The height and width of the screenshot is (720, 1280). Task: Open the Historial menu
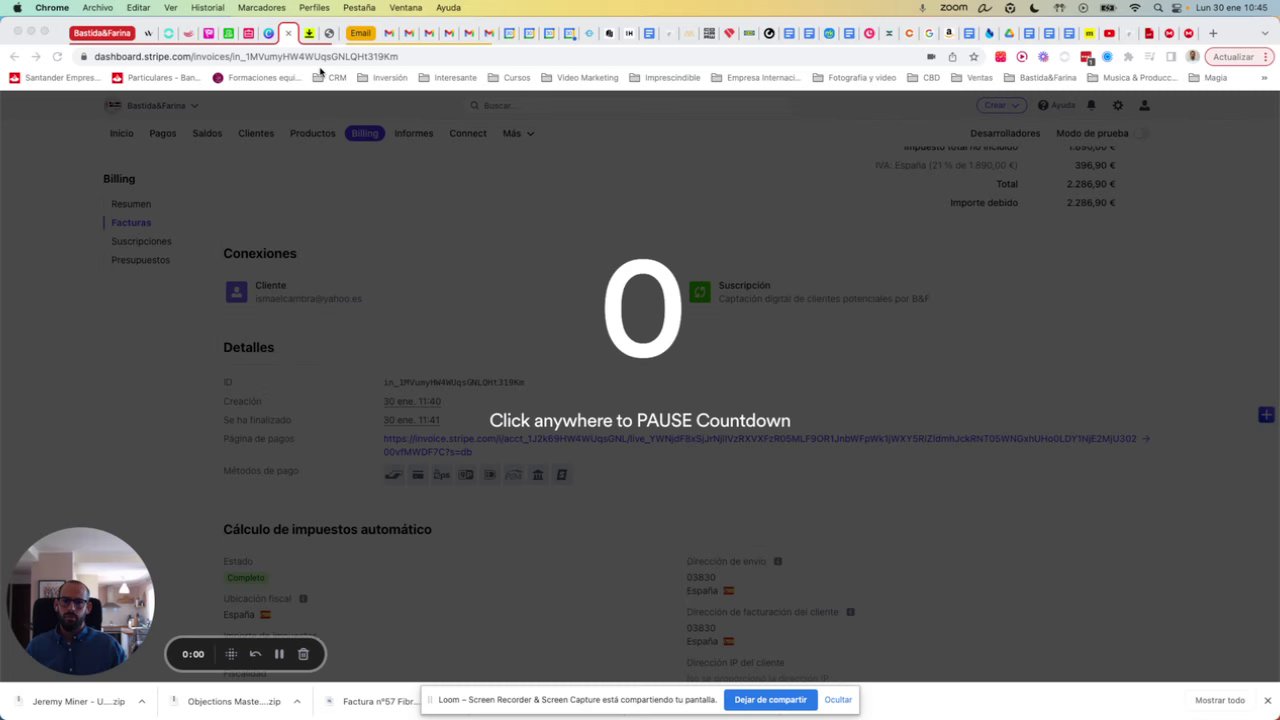[x=207, y=7]
